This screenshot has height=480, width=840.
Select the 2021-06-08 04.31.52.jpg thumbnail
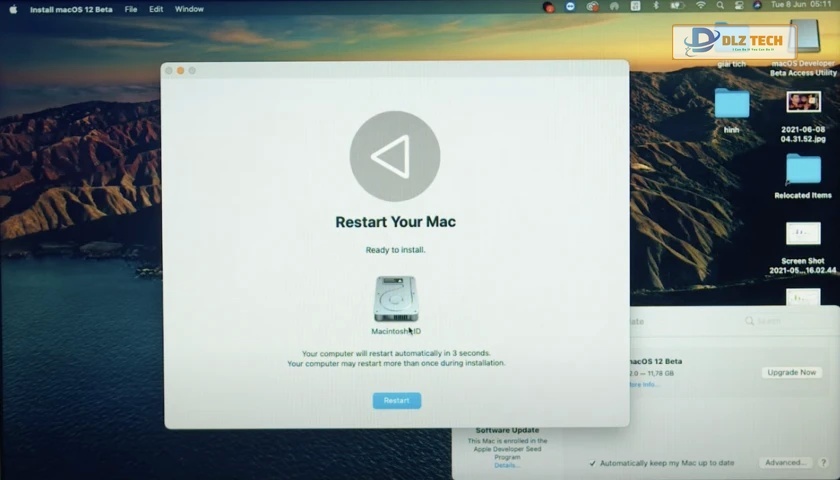pos(803,103)
